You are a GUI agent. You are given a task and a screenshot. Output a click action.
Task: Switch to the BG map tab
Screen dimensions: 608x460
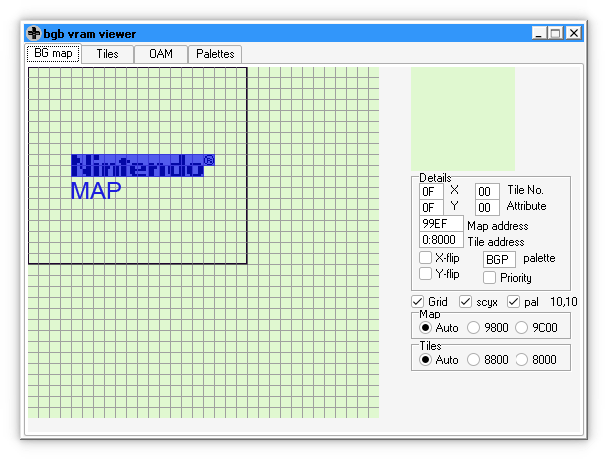[x=54, y=53]
